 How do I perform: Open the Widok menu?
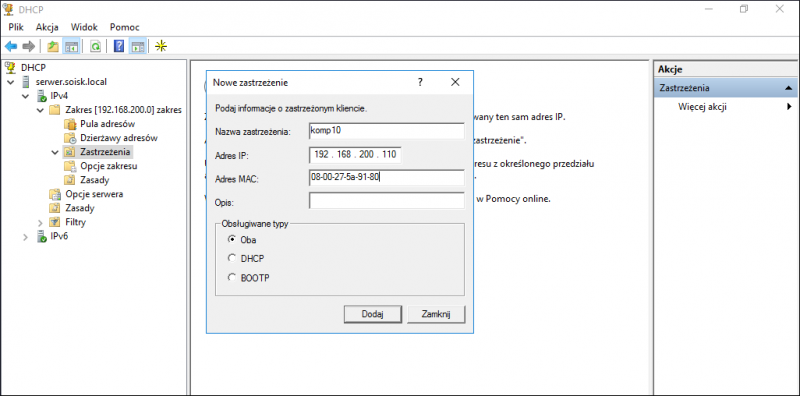[84, 27]
